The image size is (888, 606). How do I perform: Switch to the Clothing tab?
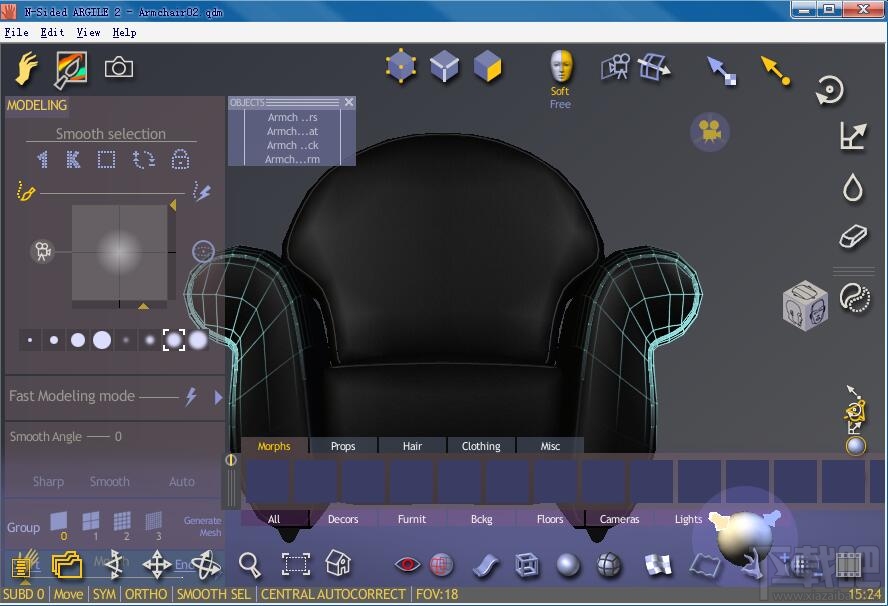tap(481, 446)
